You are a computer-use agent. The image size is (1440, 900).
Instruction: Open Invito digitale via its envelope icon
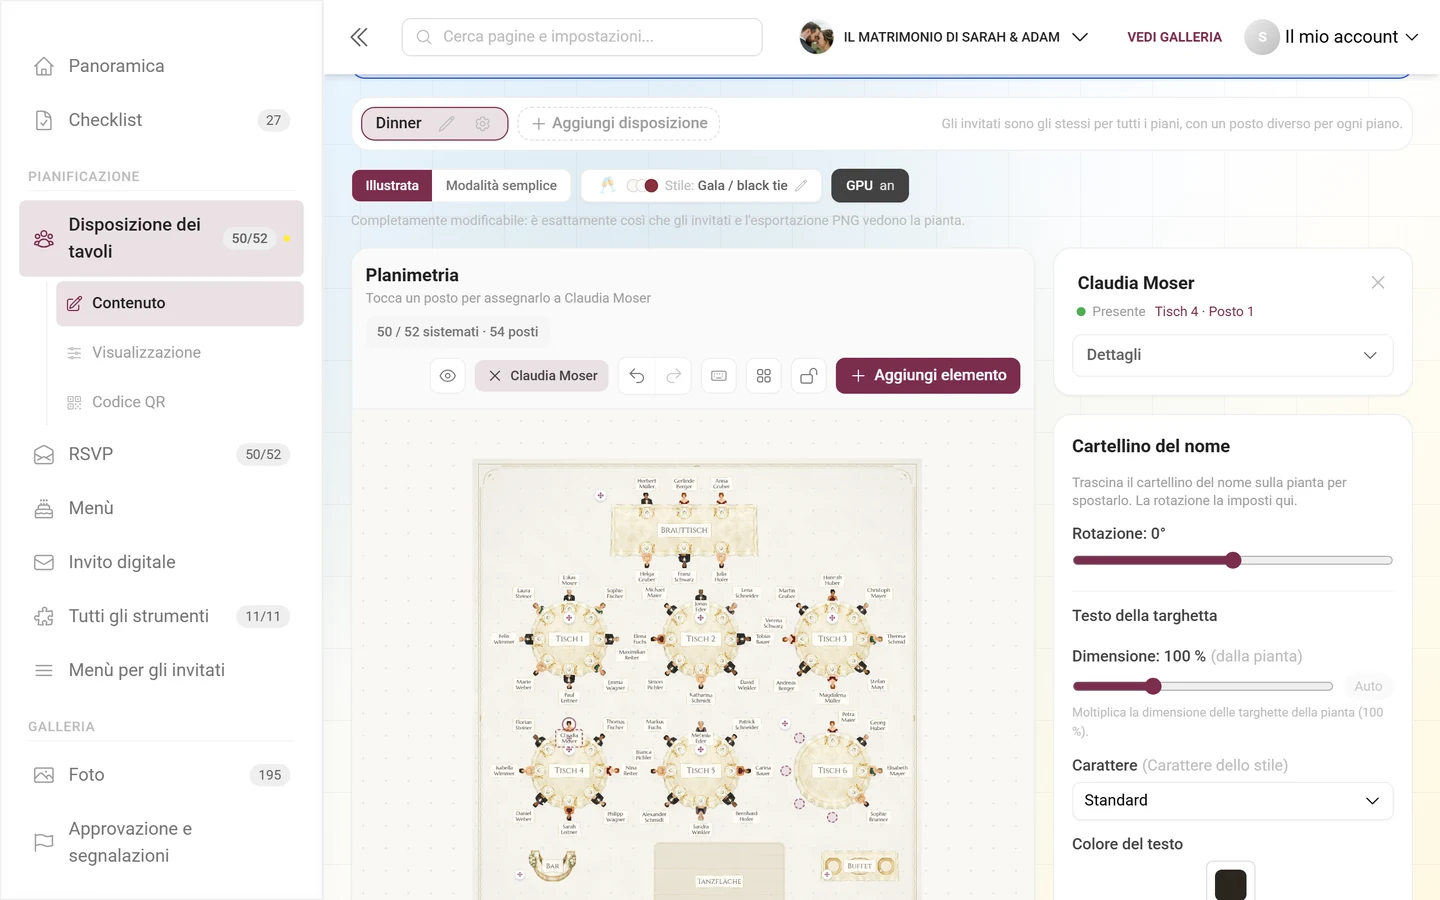point(44,562)
